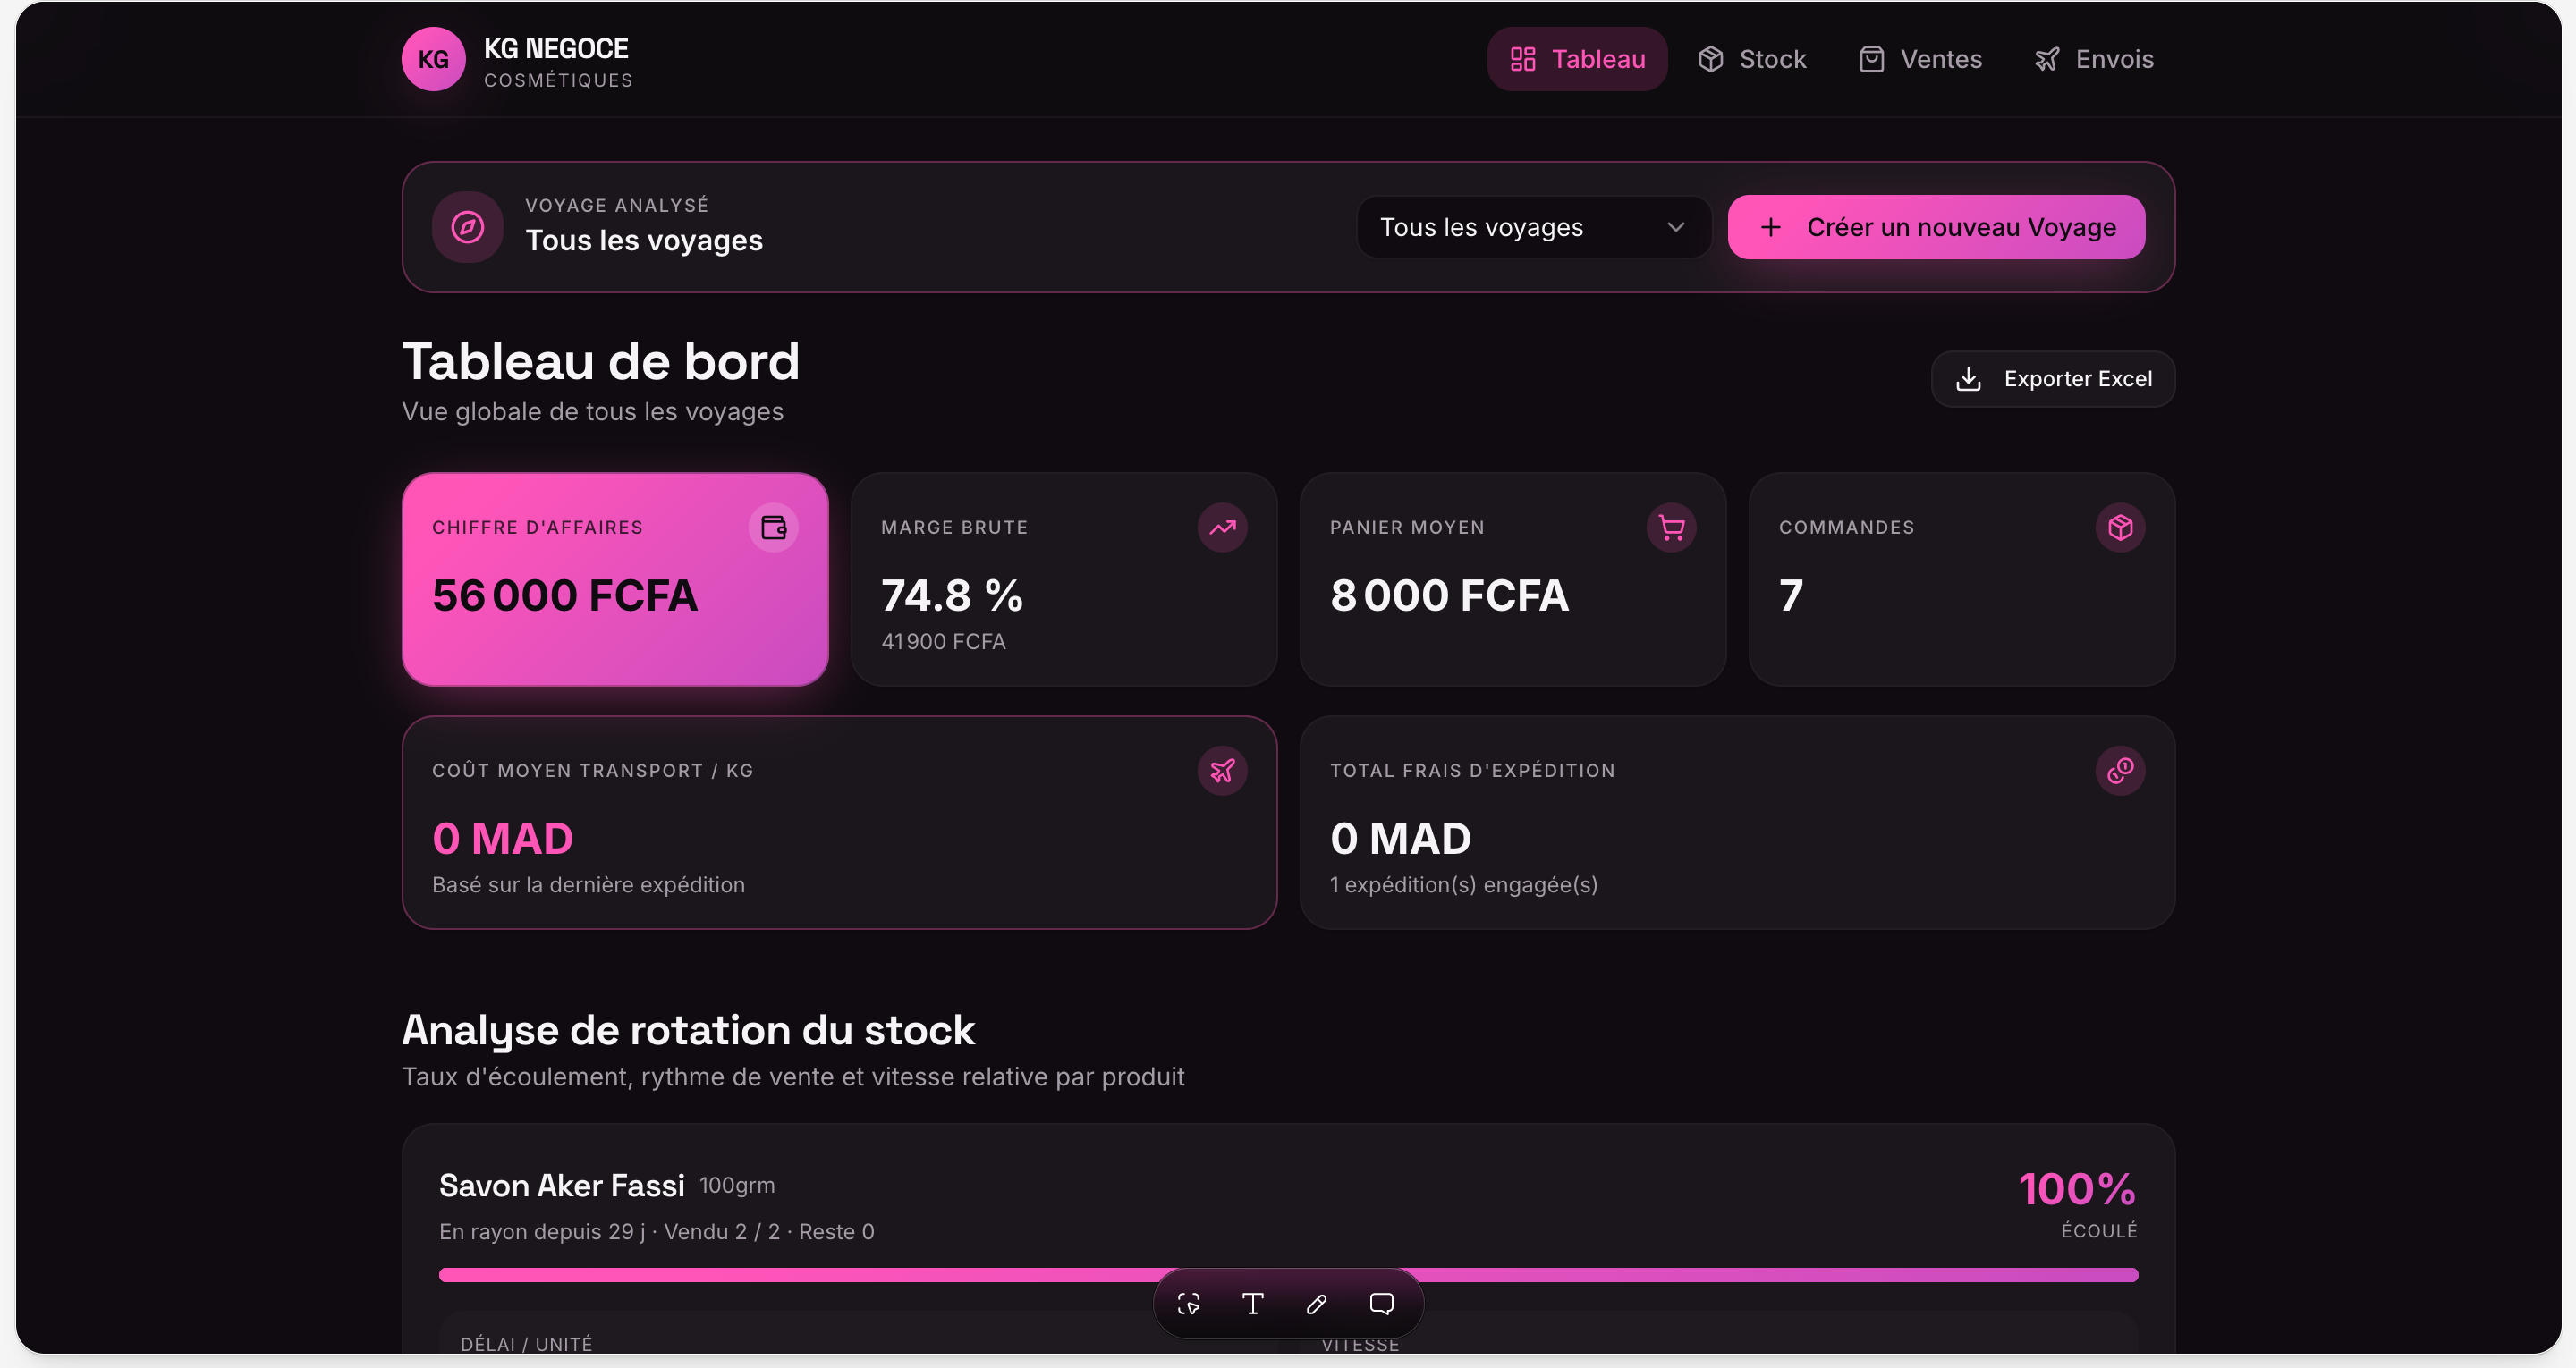This screenshot has width=2576, height=1368.
Task: Select the text tool in floating toolbar
Action: tap(1253, 1303)
